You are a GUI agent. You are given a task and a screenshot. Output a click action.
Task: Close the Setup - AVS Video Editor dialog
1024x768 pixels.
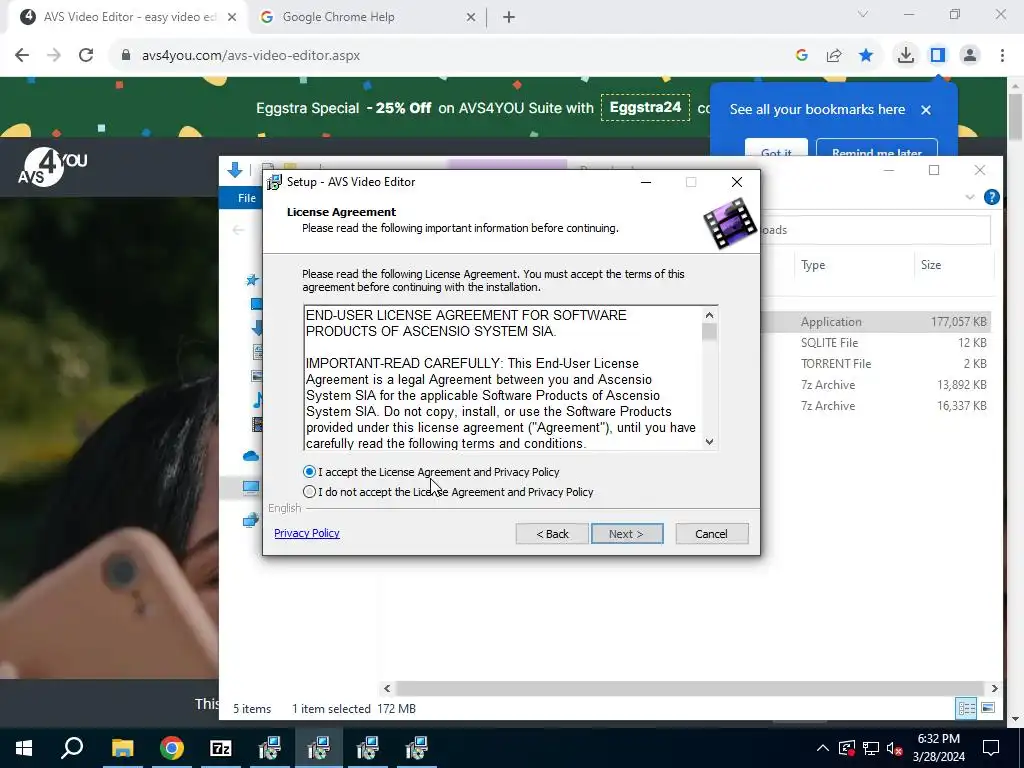coord(737,182)
